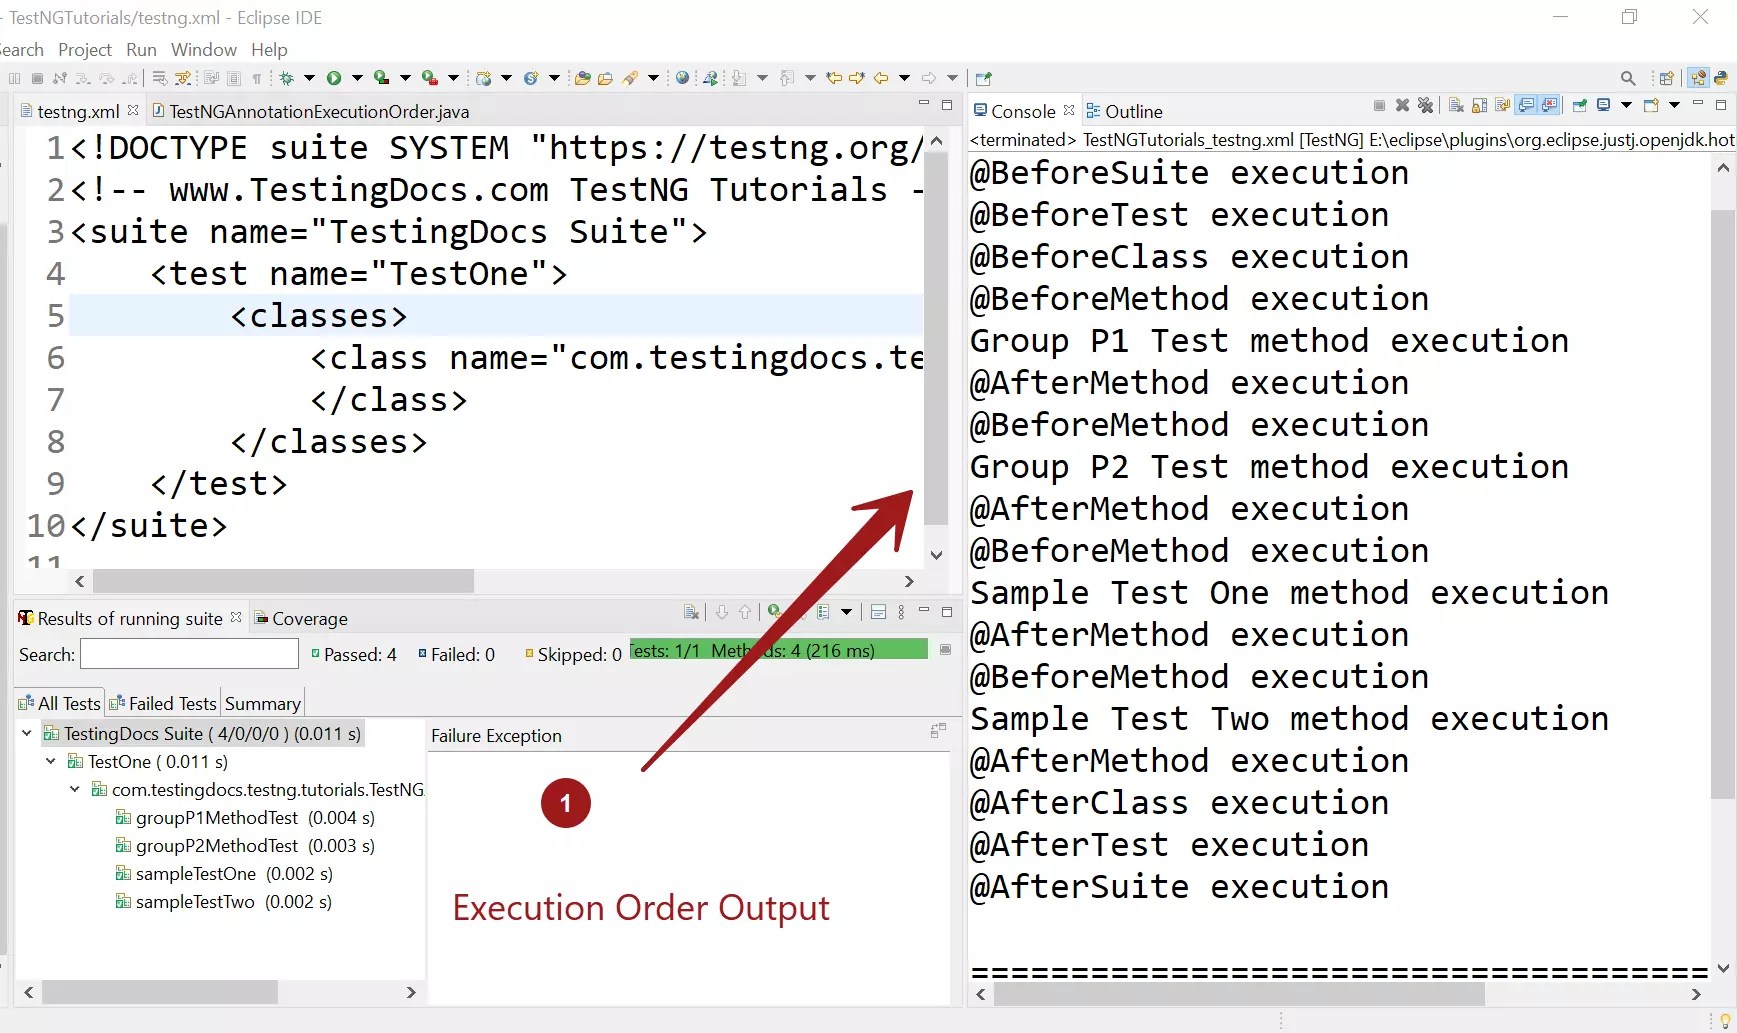Screen dimensions: 1737x1033
Task: Click the green test progress bar
Action: pos(779,650)
